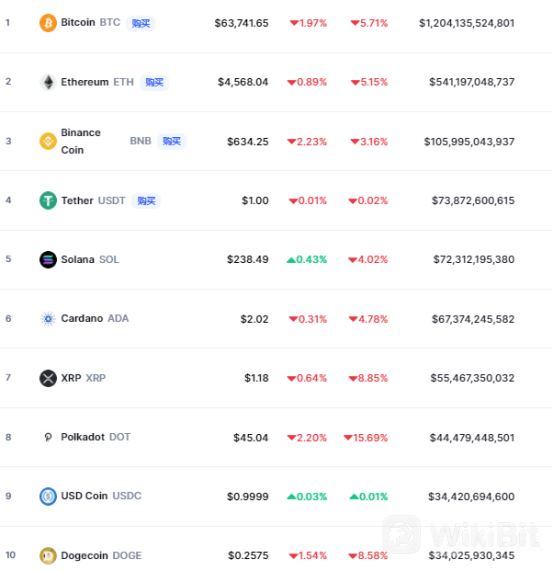
Task: Click the Ethereum diamond logo icon
Action: click(48, 82)
